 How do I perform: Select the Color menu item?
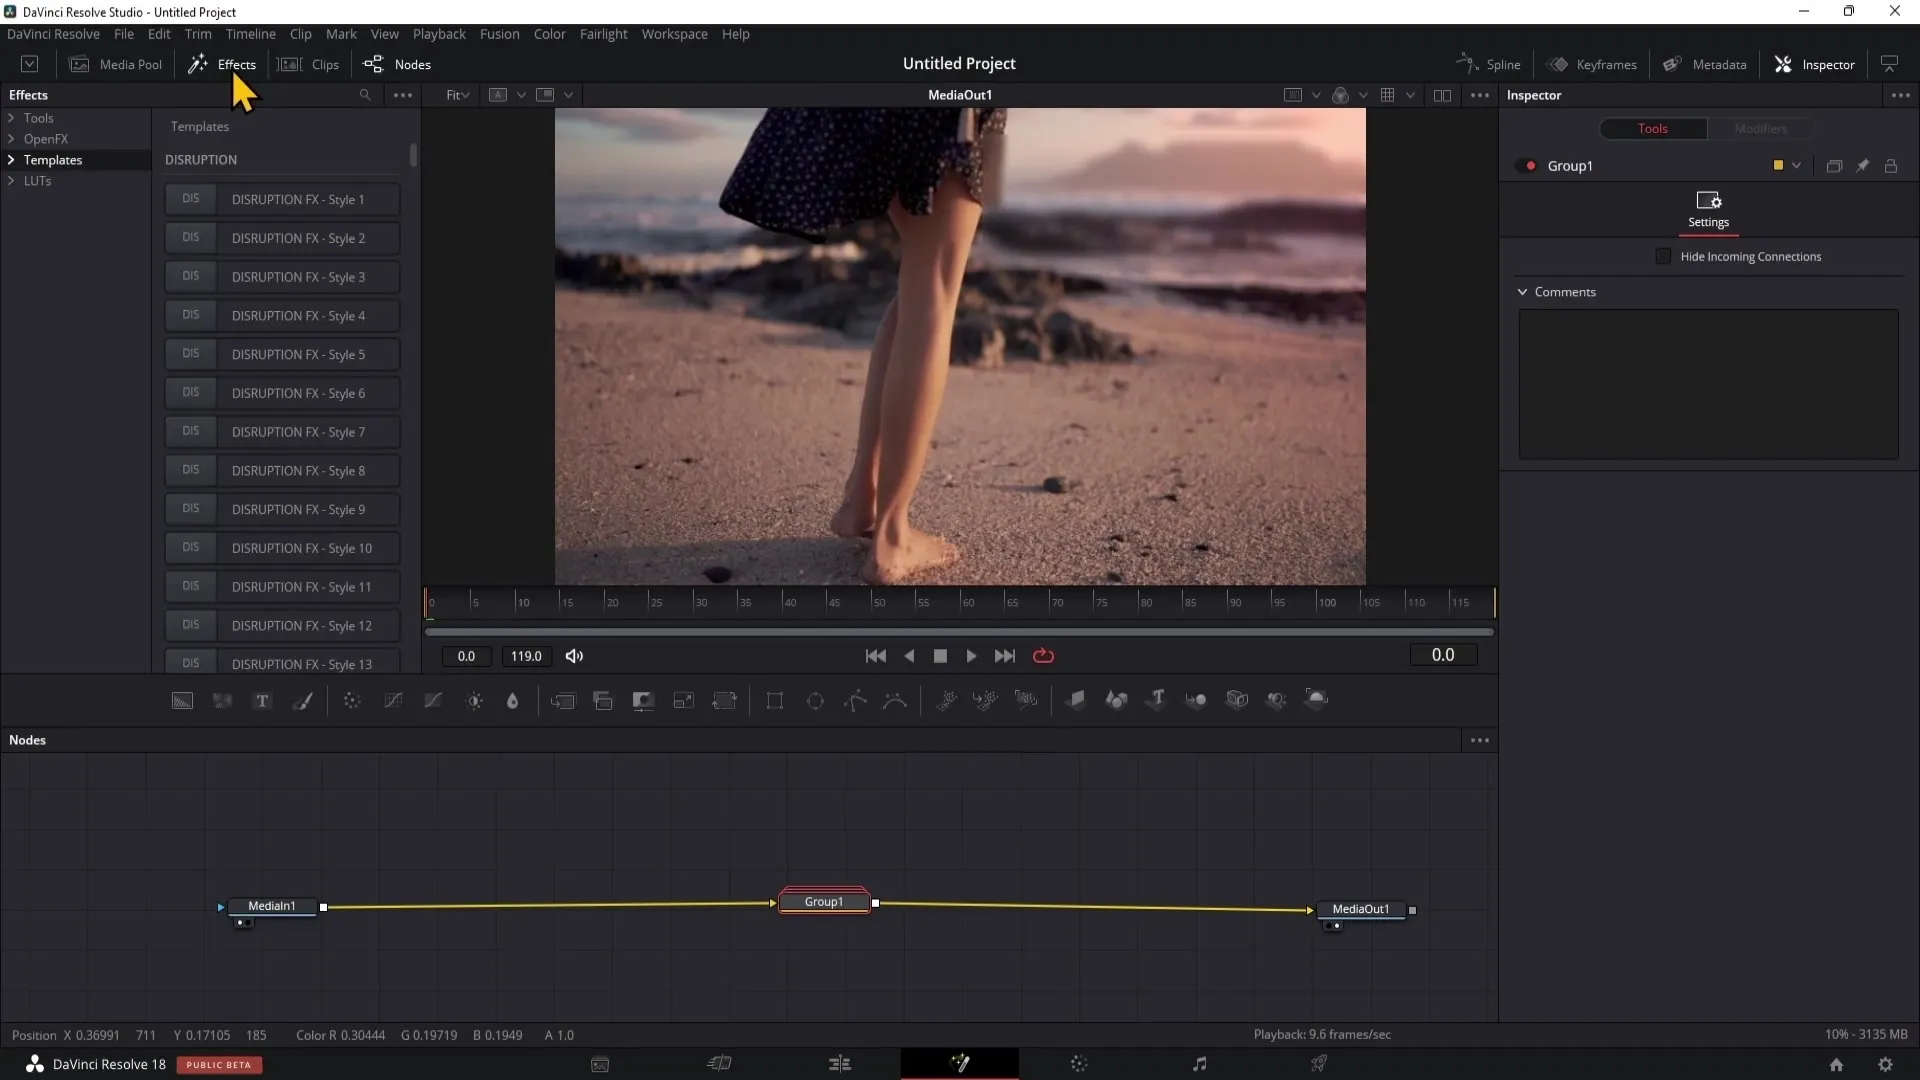click(550, 34)
